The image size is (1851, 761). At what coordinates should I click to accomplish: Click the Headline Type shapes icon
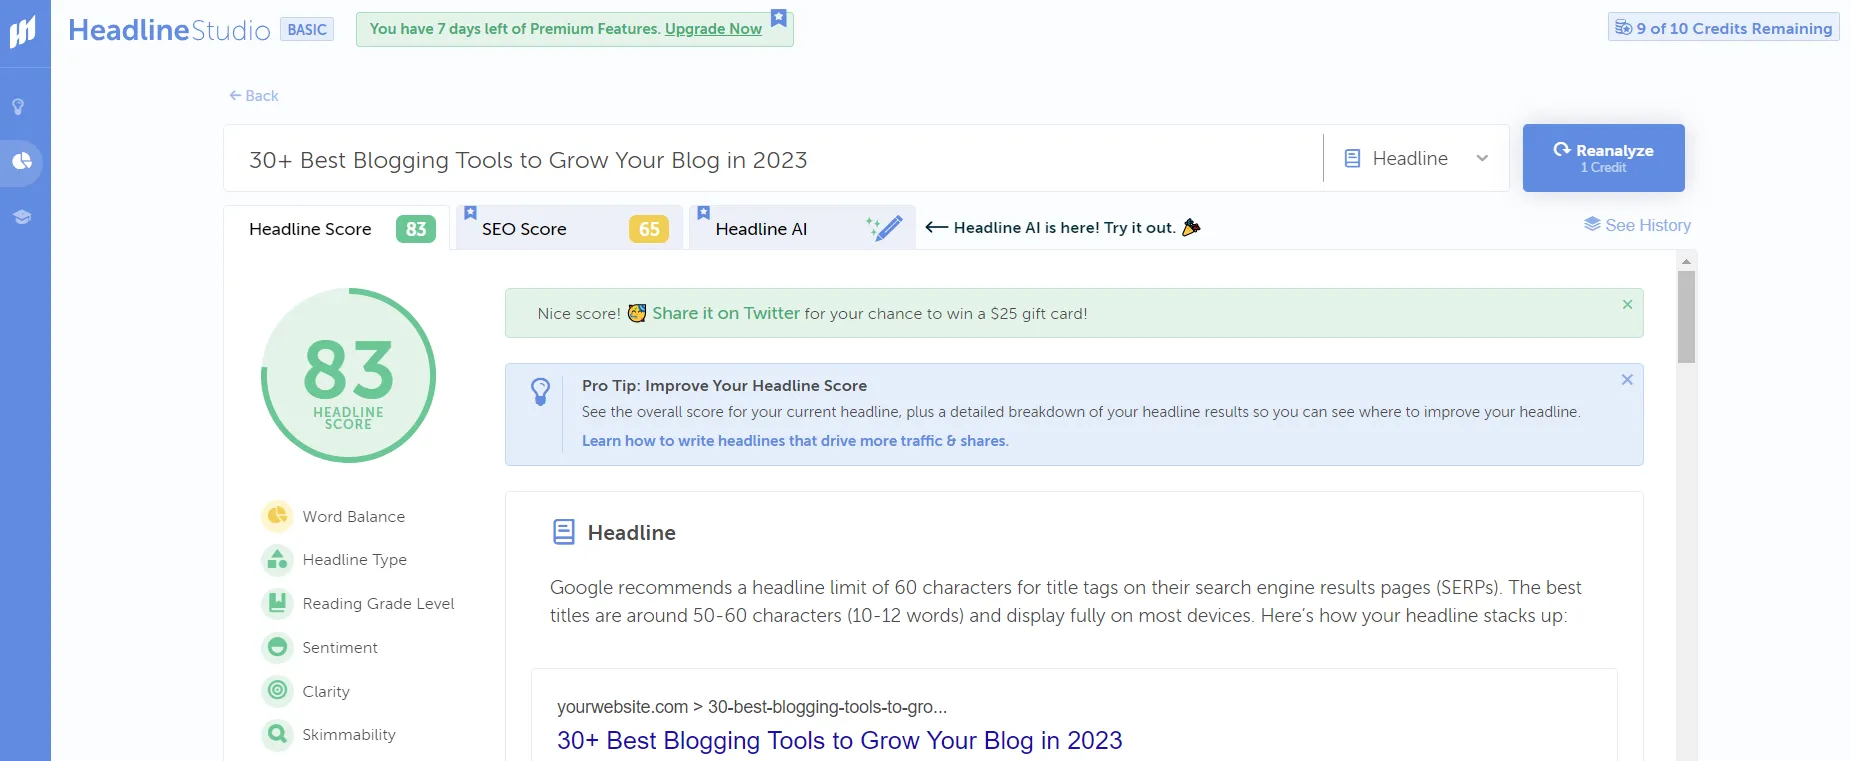277,560
